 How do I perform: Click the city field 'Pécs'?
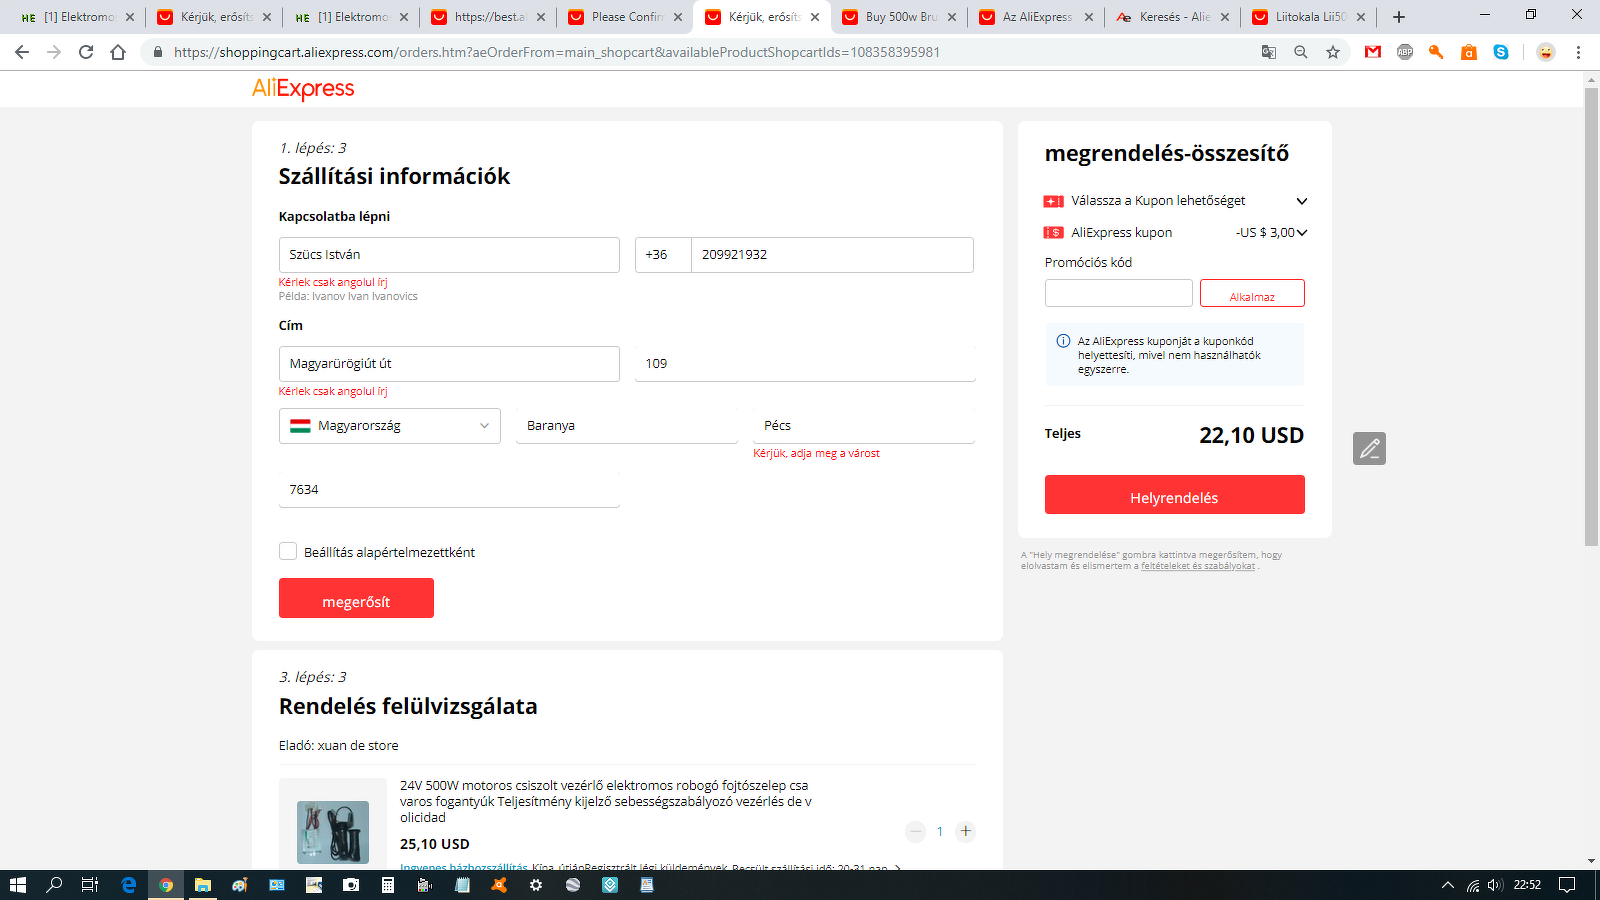[x=864, y=426]
